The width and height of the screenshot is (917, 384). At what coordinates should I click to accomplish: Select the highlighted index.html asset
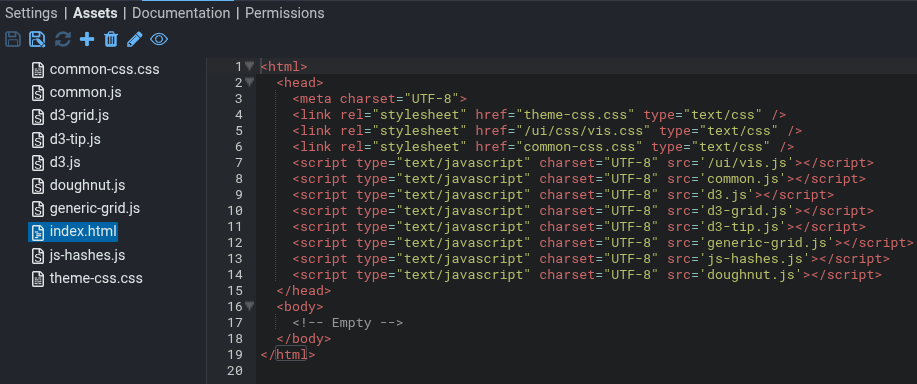pyautogui.click(x=84, y=232)
